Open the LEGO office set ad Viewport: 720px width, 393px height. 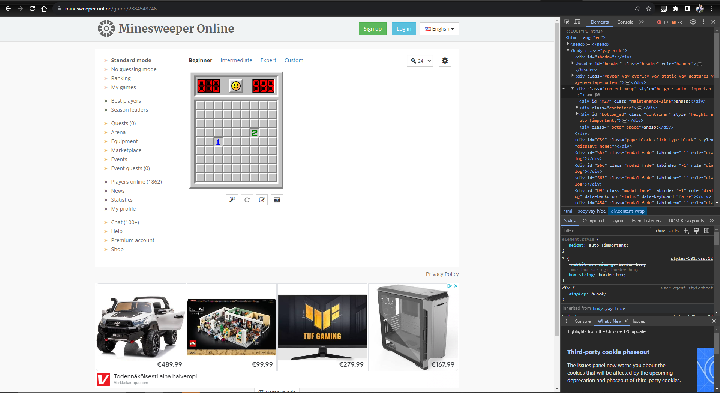(x=231, y=326)
